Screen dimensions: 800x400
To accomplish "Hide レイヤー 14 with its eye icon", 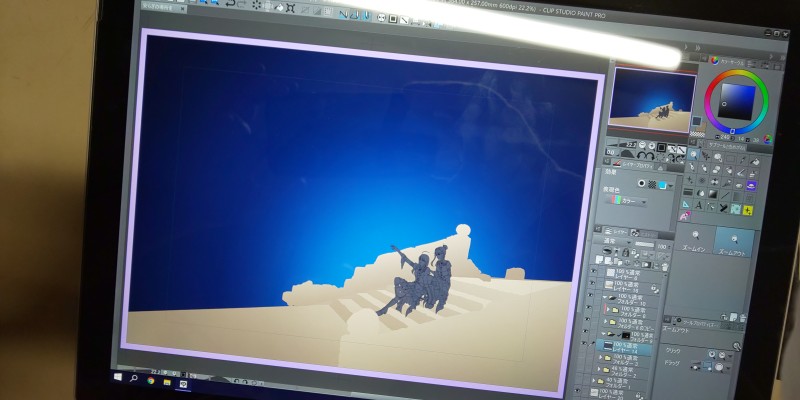I will pyautogui.click(x=583, y=343).
